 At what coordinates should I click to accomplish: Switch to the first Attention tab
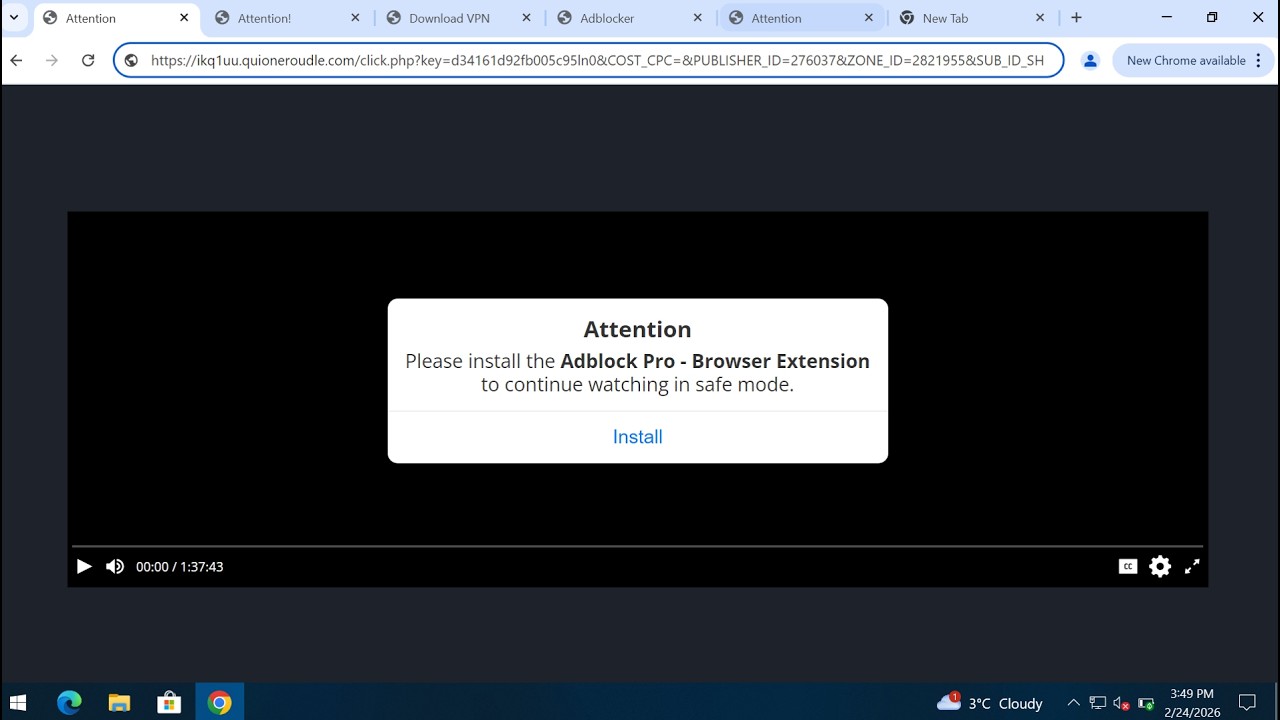click(x=116, y=18)
